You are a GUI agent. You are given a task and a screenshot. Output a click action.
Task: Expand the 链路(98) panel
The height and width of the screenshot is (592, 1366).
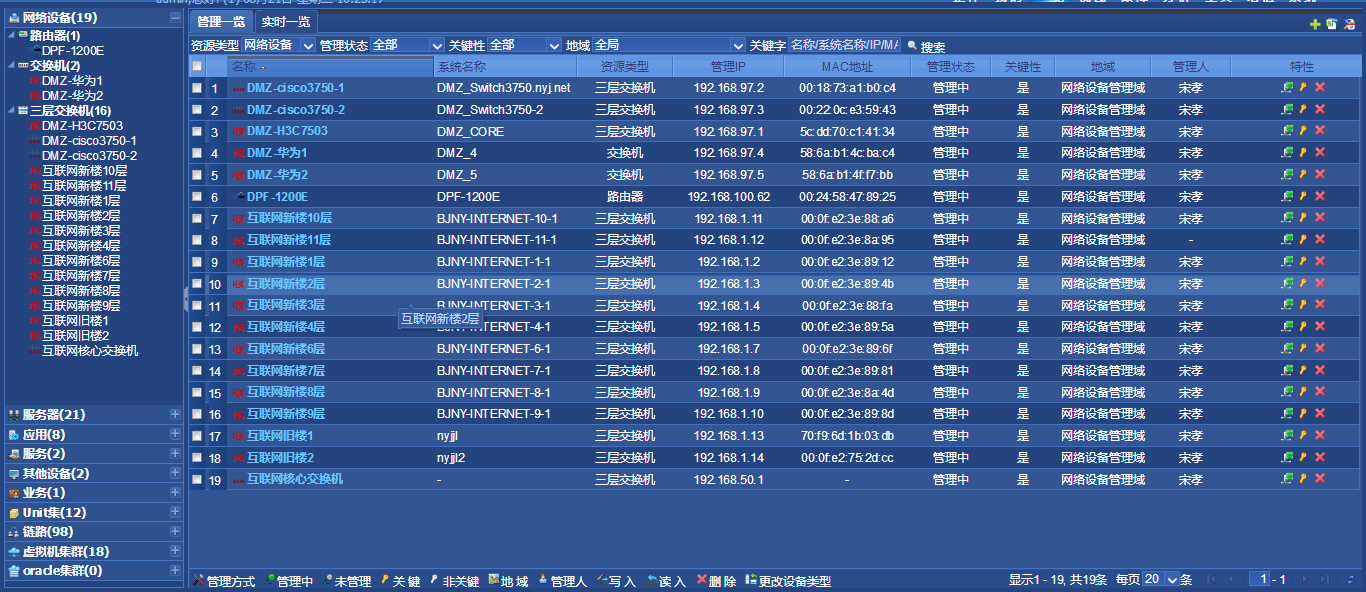coord(175,531)
